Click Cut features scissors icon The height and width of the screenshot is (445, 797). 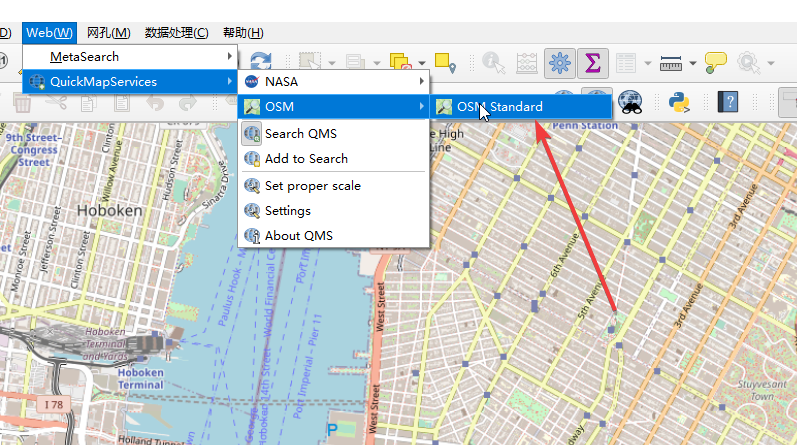coord(56,102)
